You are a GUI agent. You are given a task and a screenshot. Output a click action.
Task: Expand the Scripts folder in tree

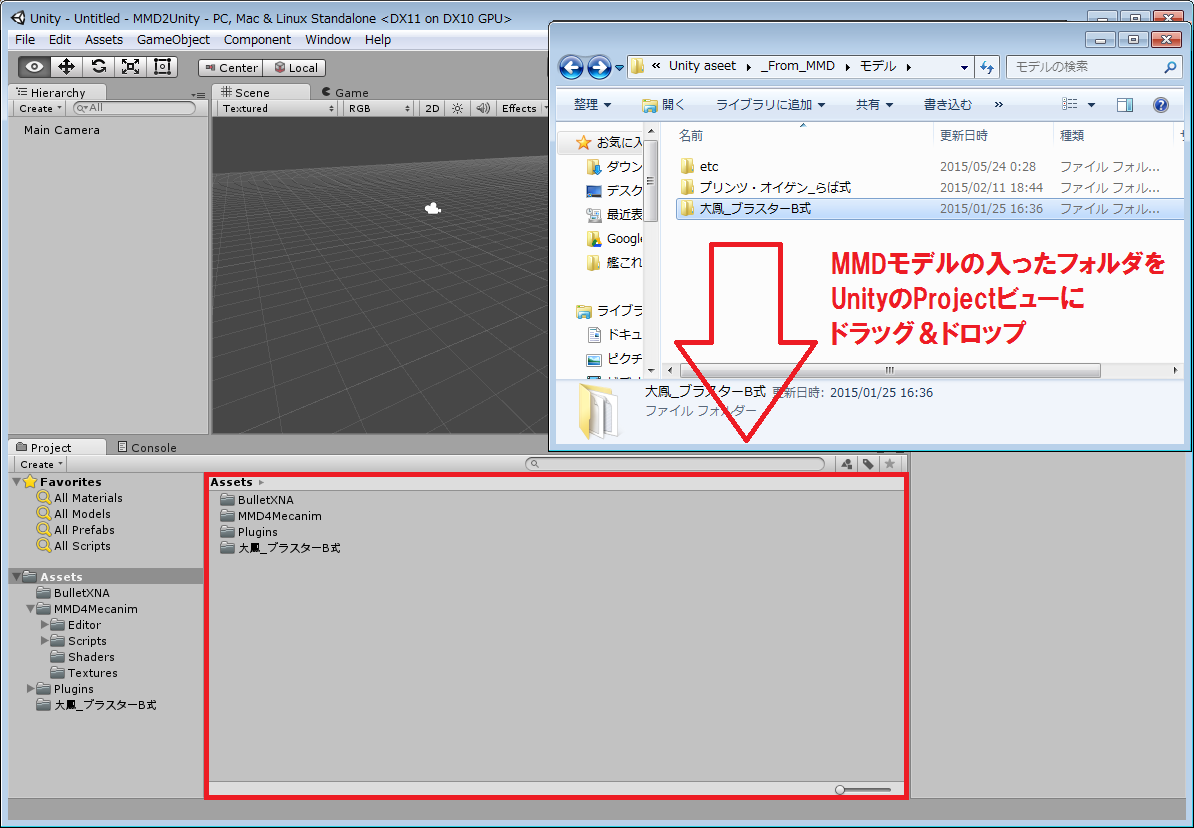[x=44, y=641]
